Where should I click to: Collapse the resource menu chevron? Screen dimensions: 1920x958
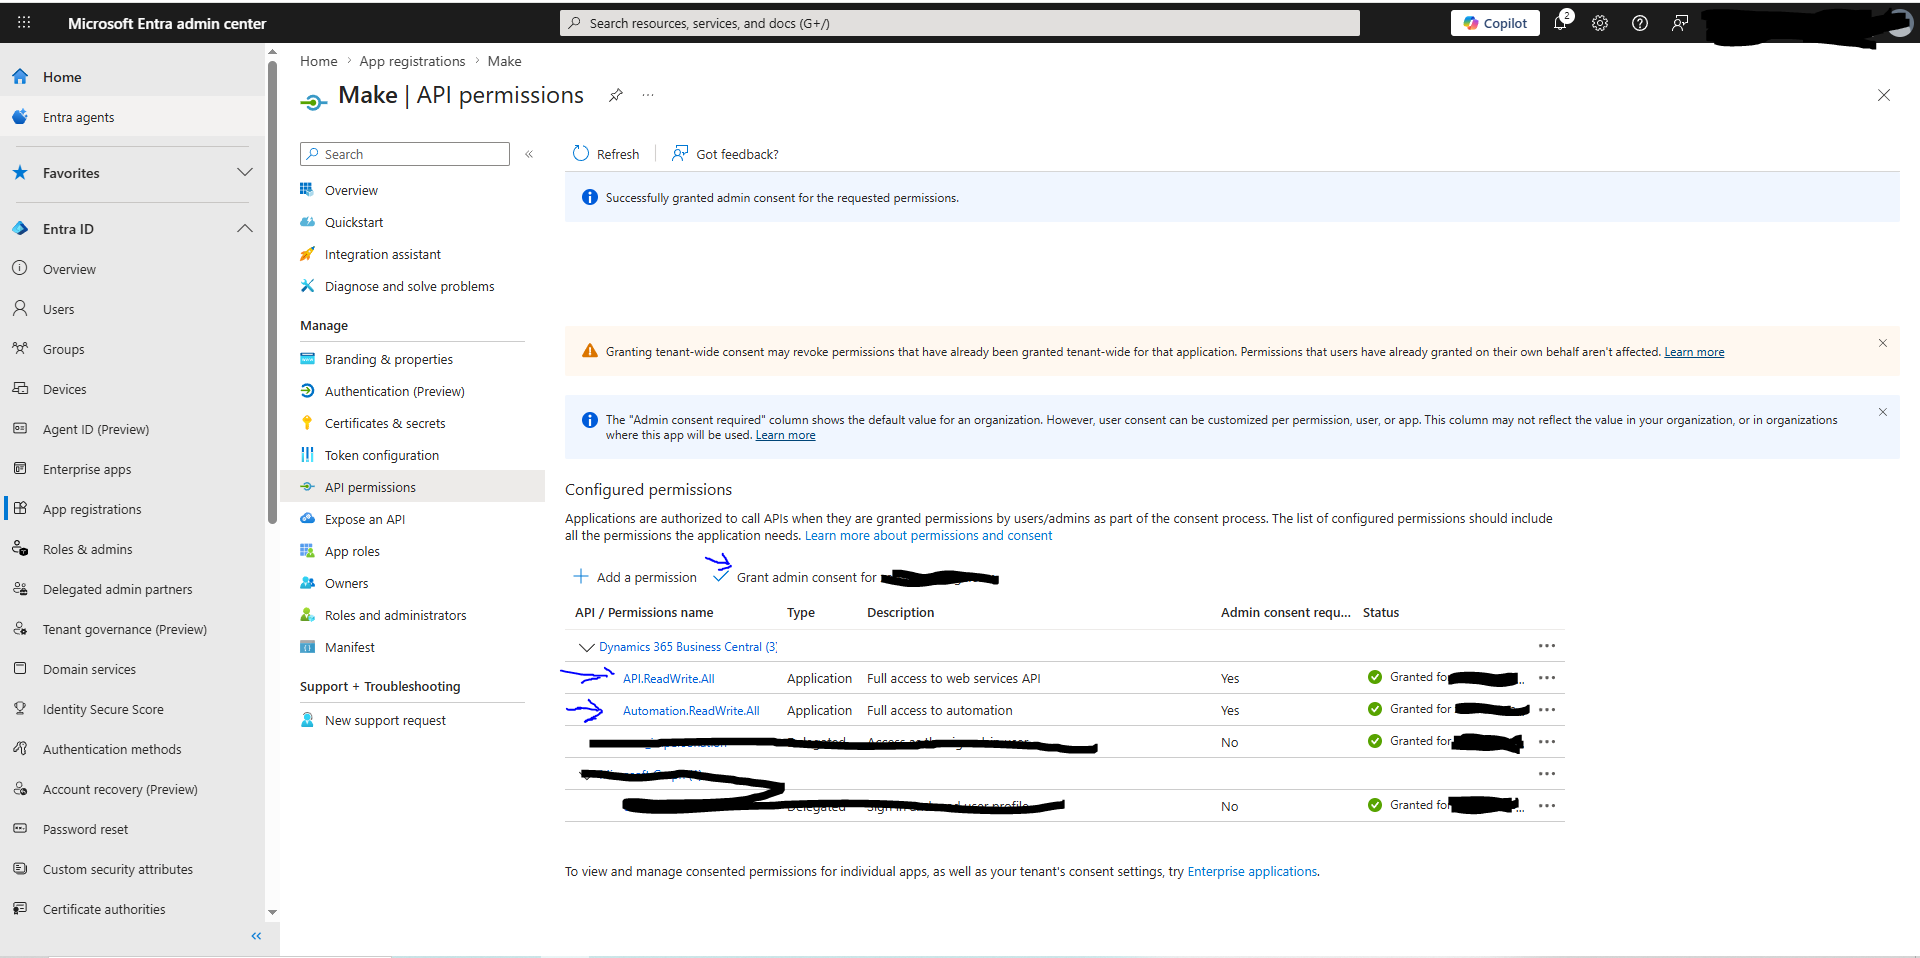click(529, 154)
